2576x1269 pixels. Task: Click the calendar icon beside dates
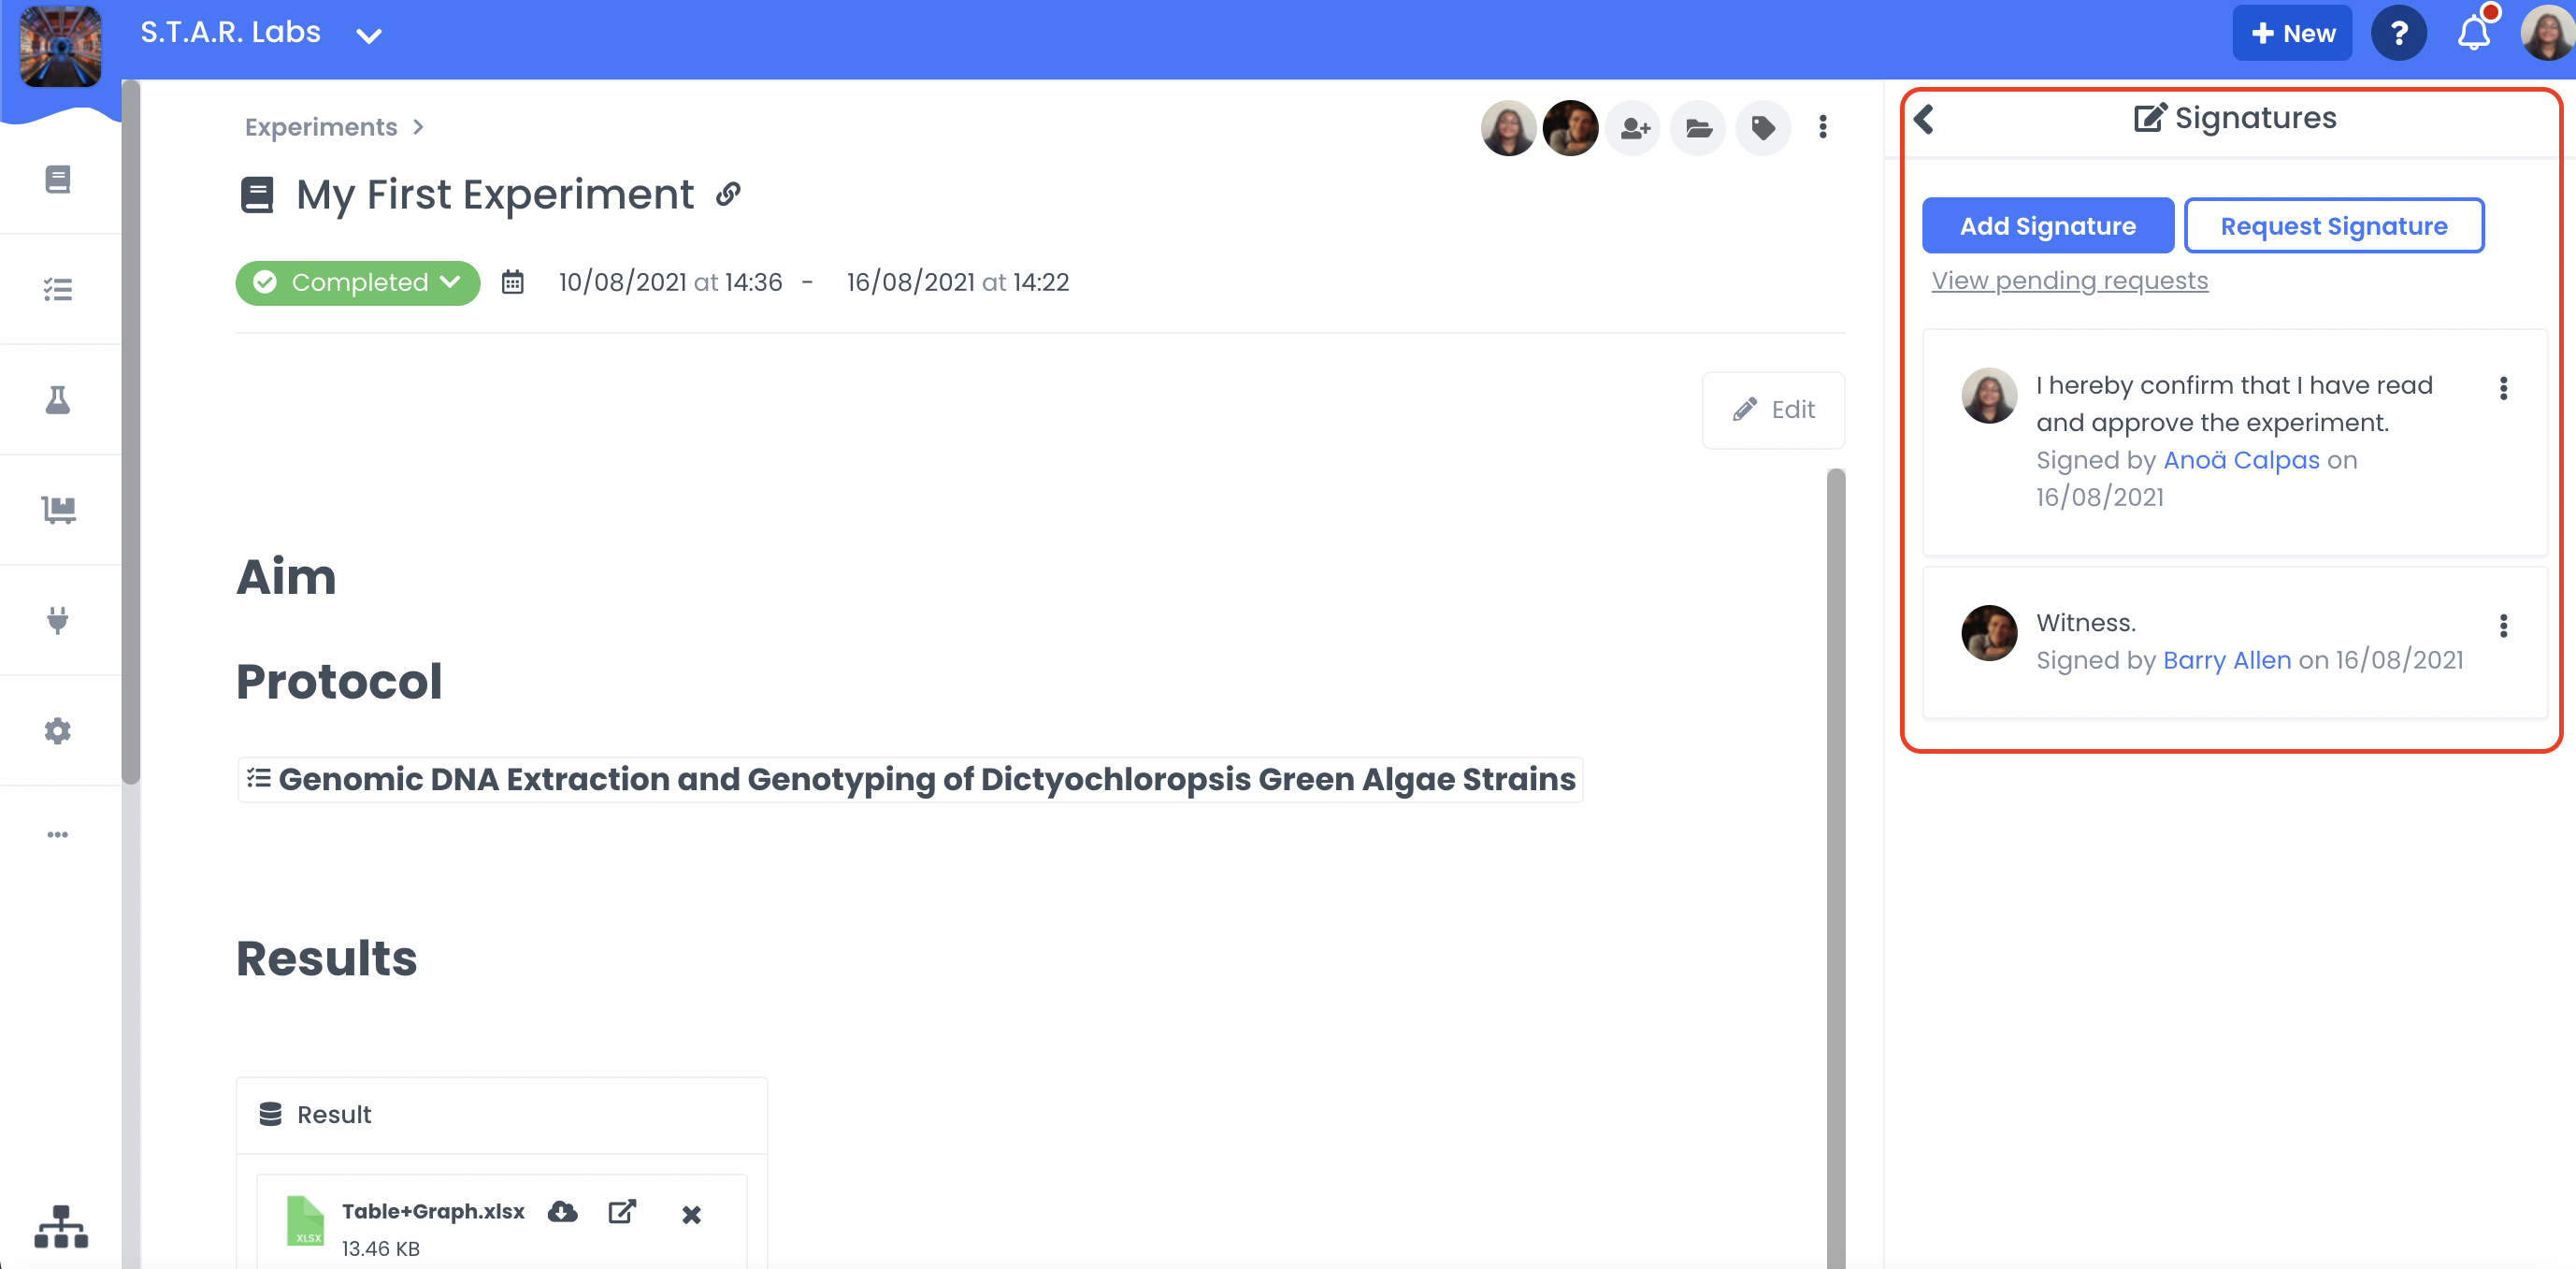(512, 283)
